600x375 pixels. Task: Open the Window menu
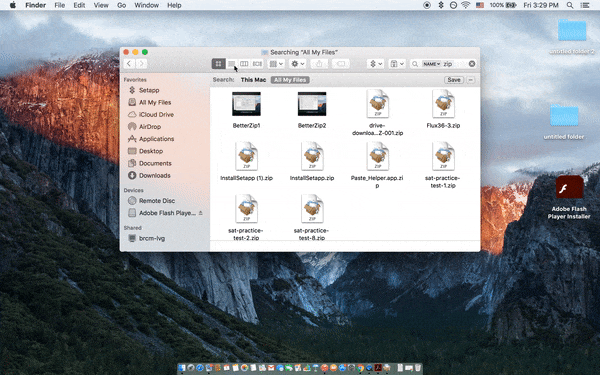(147, 5)
